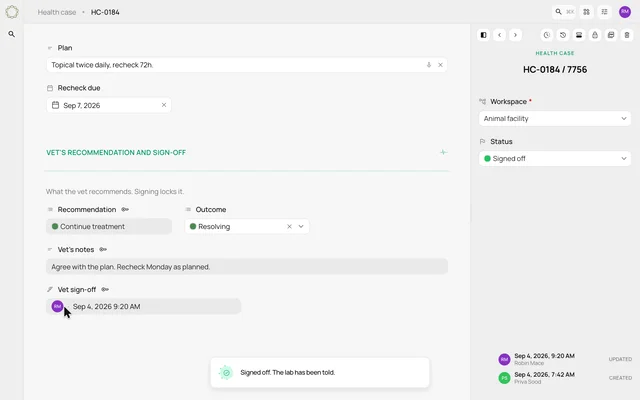
Task: Toggle the side panel layout icon
Action: (484, 35)
